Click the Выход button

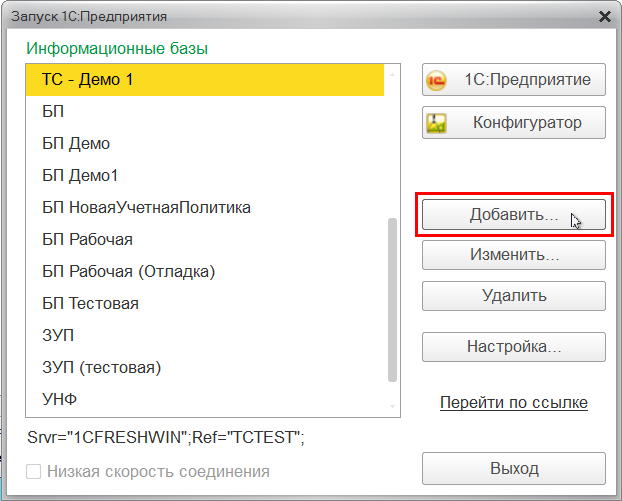[514, 468]
